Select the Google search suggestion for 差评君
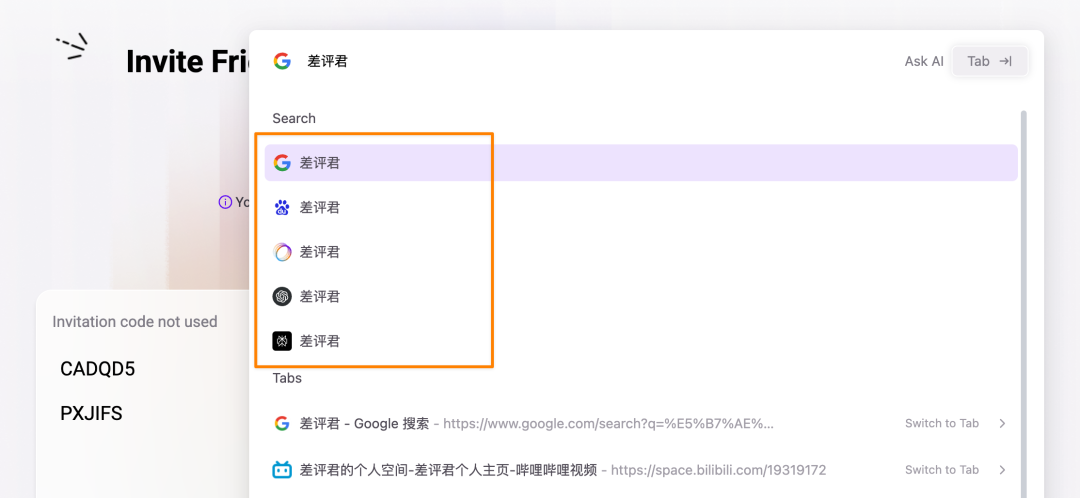1080x498 pixels. tap(641, 163)
